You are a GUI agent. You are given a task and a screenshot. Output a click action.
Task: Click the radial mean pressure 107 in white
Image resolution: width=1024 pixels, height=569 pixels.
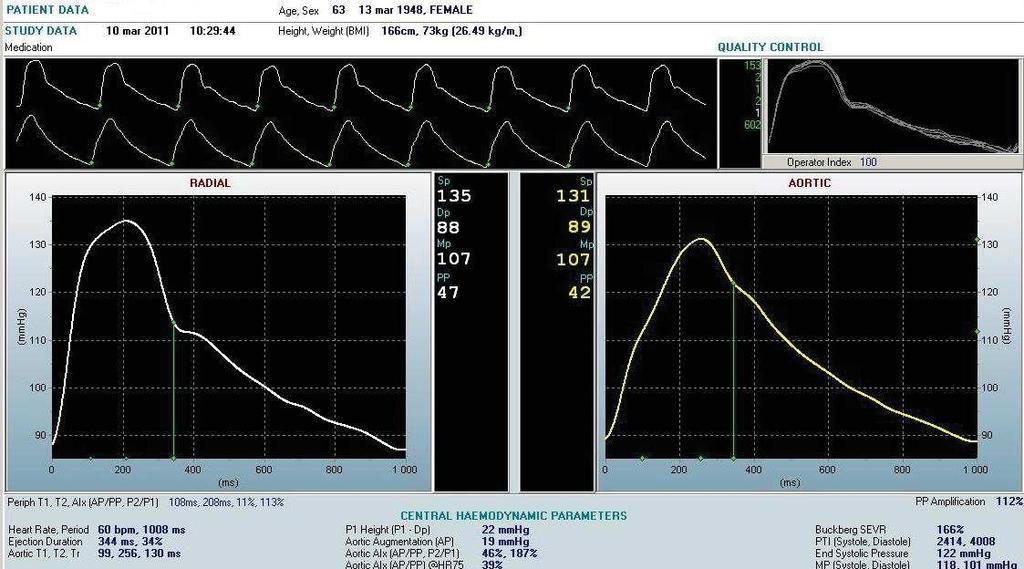click(x=454, y=259)
